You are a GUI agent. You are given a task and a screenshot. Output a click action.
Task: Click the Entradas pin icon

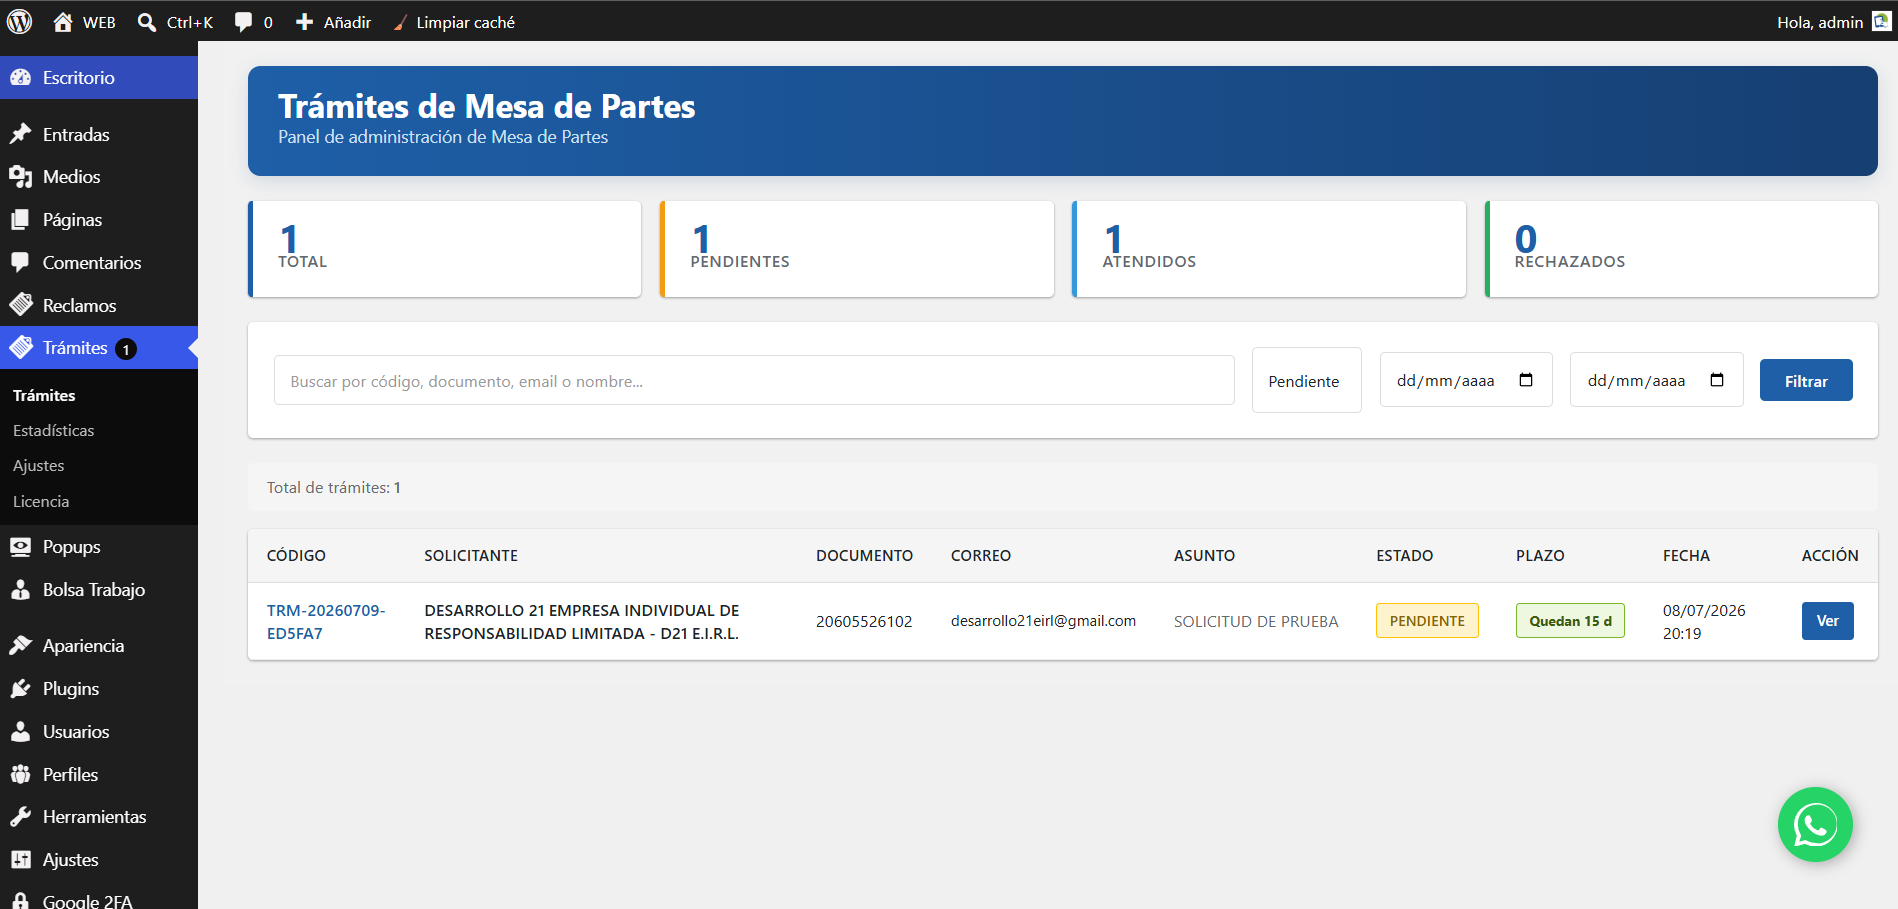[x=21, y=134]
